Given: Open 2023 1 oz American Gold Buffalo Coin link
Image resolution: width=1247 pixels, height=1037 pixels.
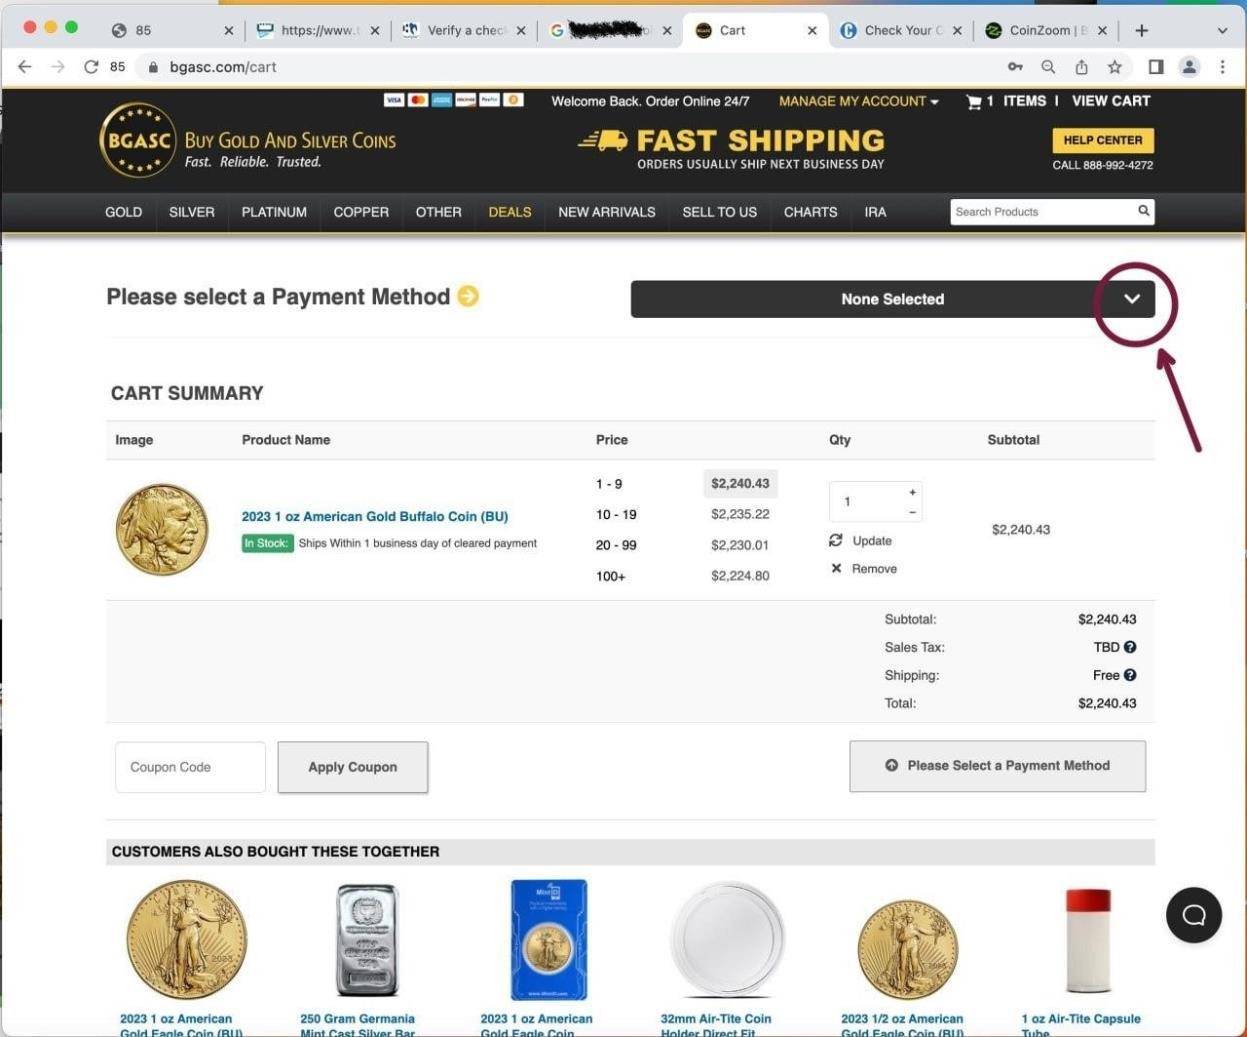Looking at the screenshot, I should pos(375,516).
